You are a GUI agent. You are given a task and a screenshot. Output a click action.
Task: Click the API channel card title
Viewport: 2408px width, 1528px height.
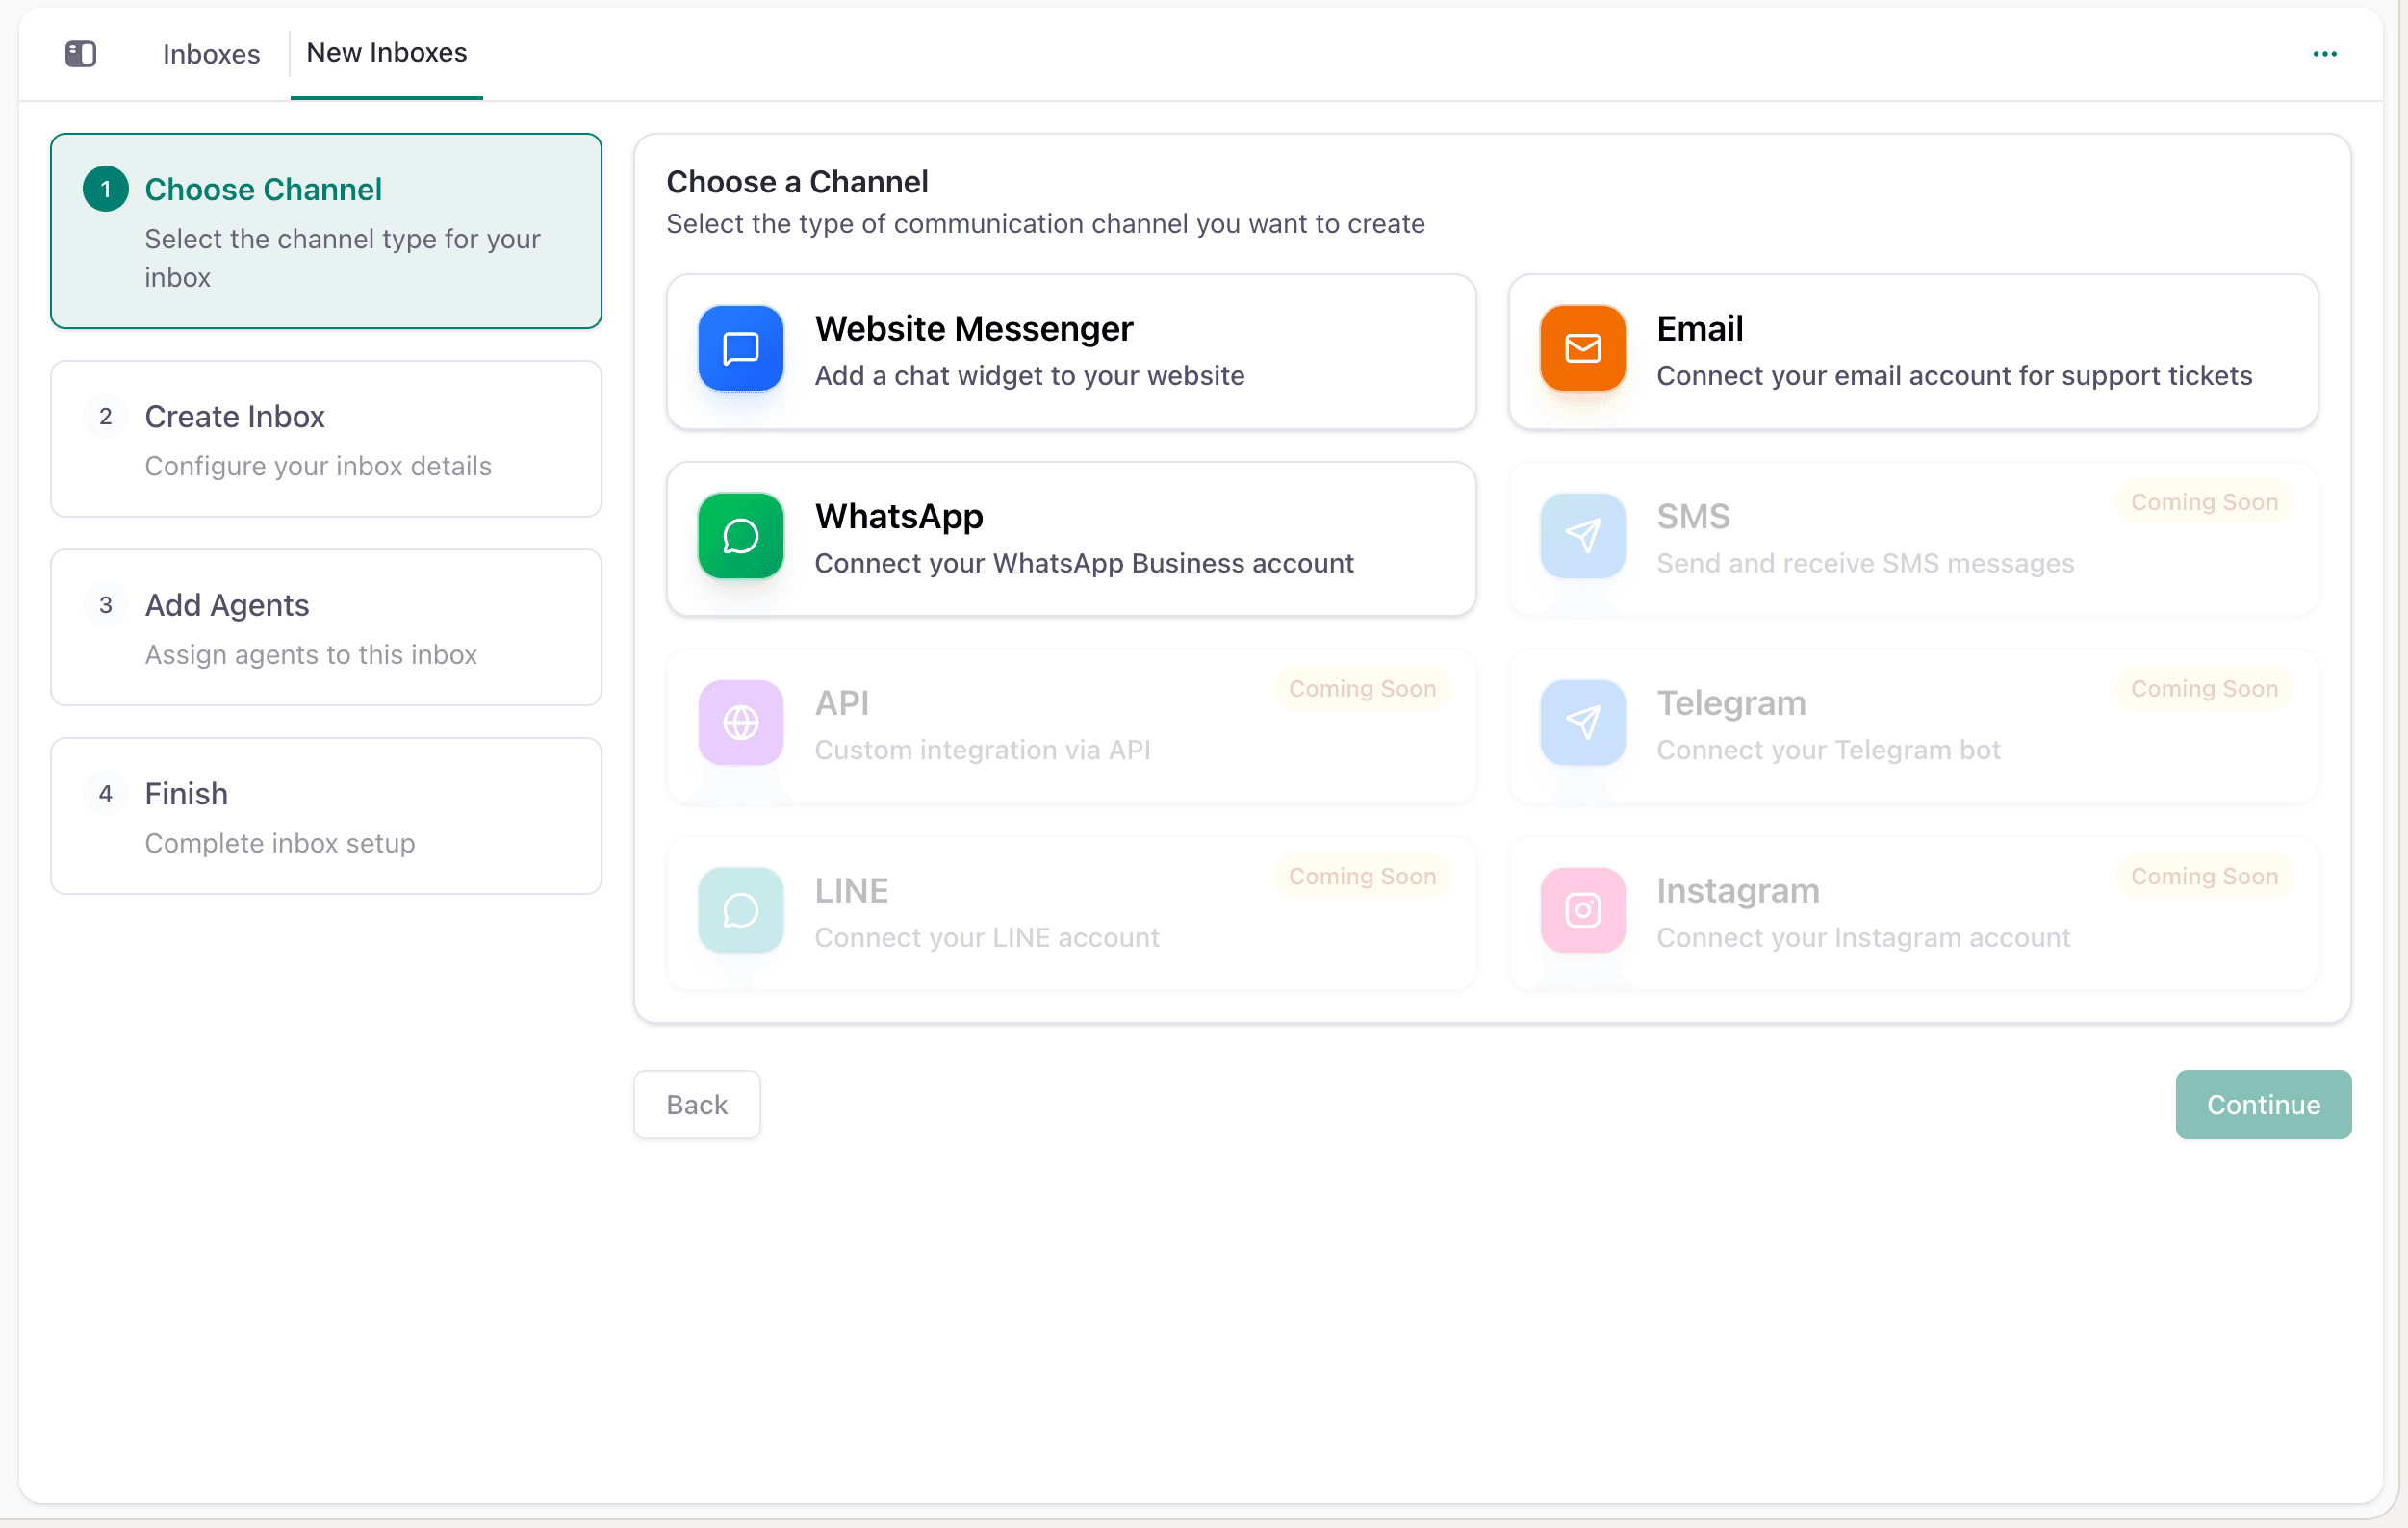click(x=842, y=703)
